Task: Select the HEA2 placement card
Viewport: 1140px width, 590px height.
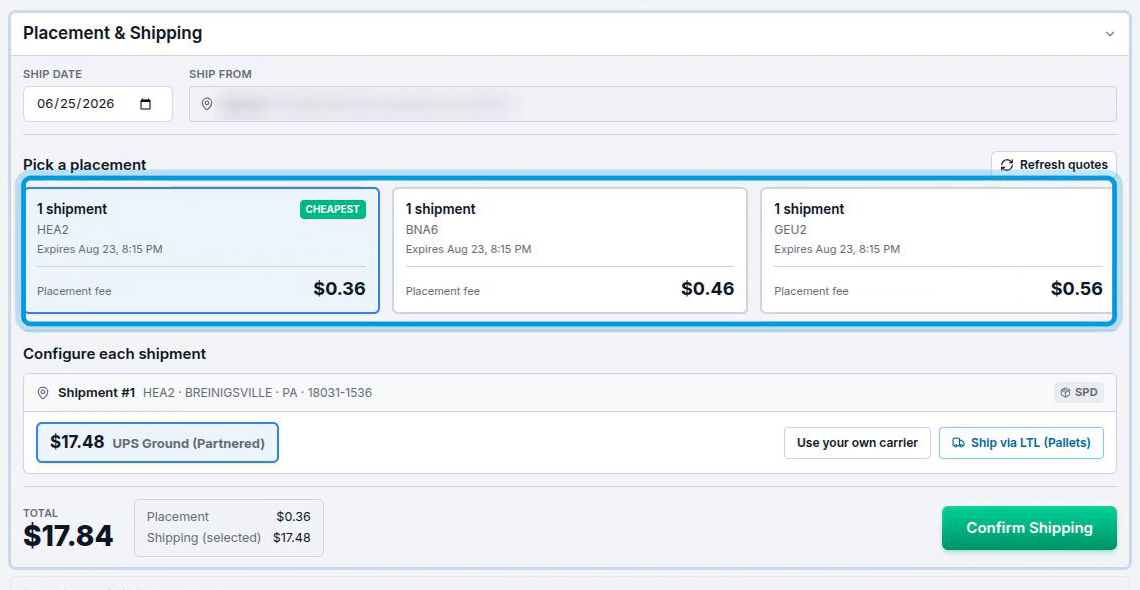Action: point(201,251)
